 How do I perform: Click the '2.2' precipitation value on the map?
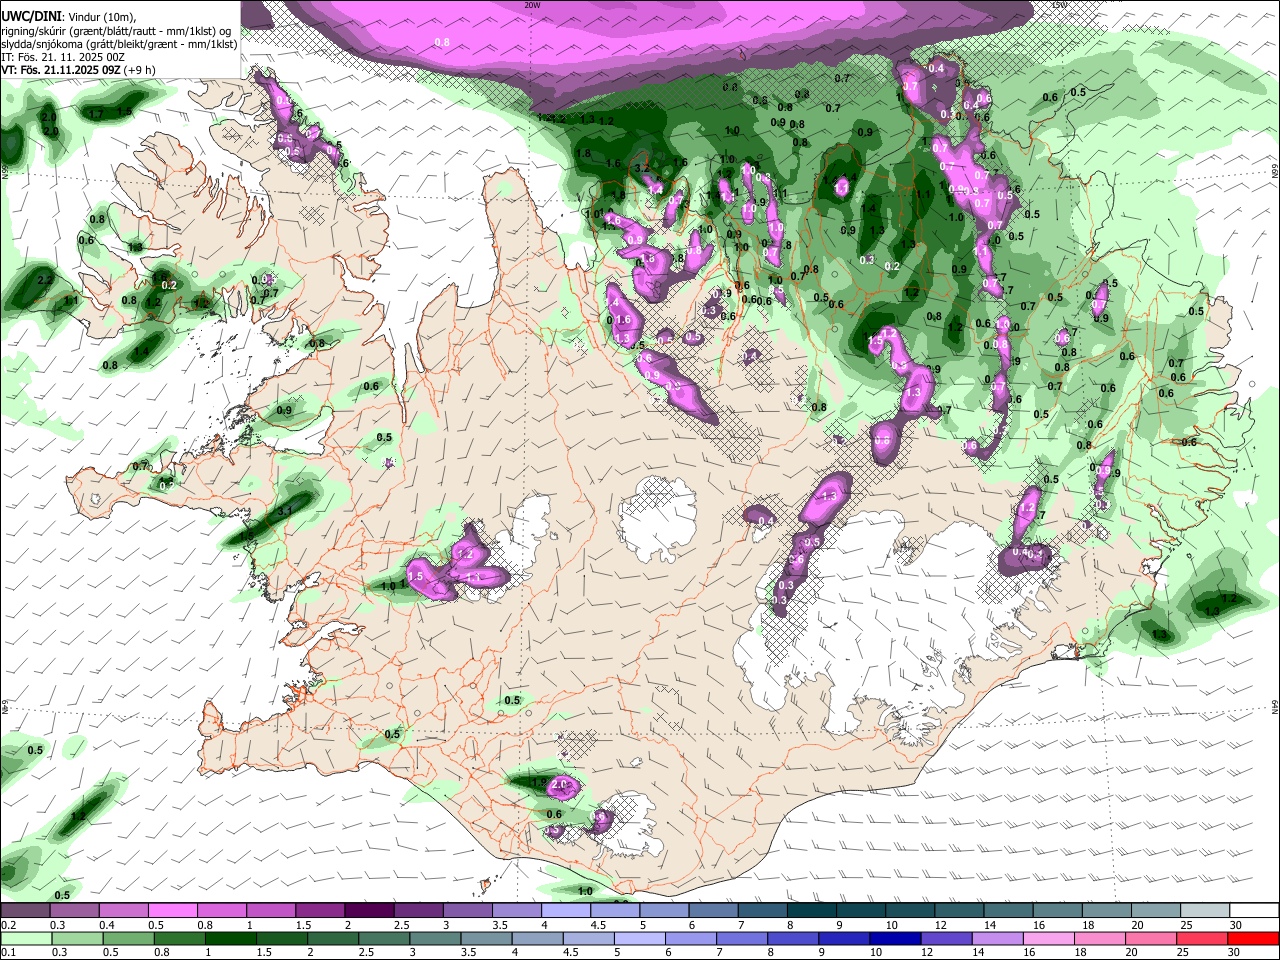click(45, 281)
